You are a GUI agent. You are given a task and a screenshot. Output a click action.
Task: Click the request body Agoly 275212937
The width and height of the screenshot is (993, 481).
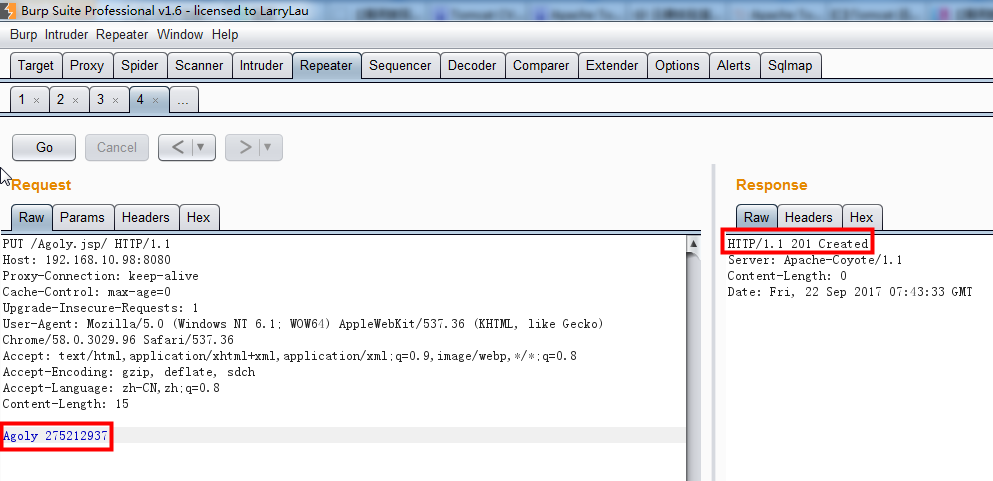[x=56, y=435]
